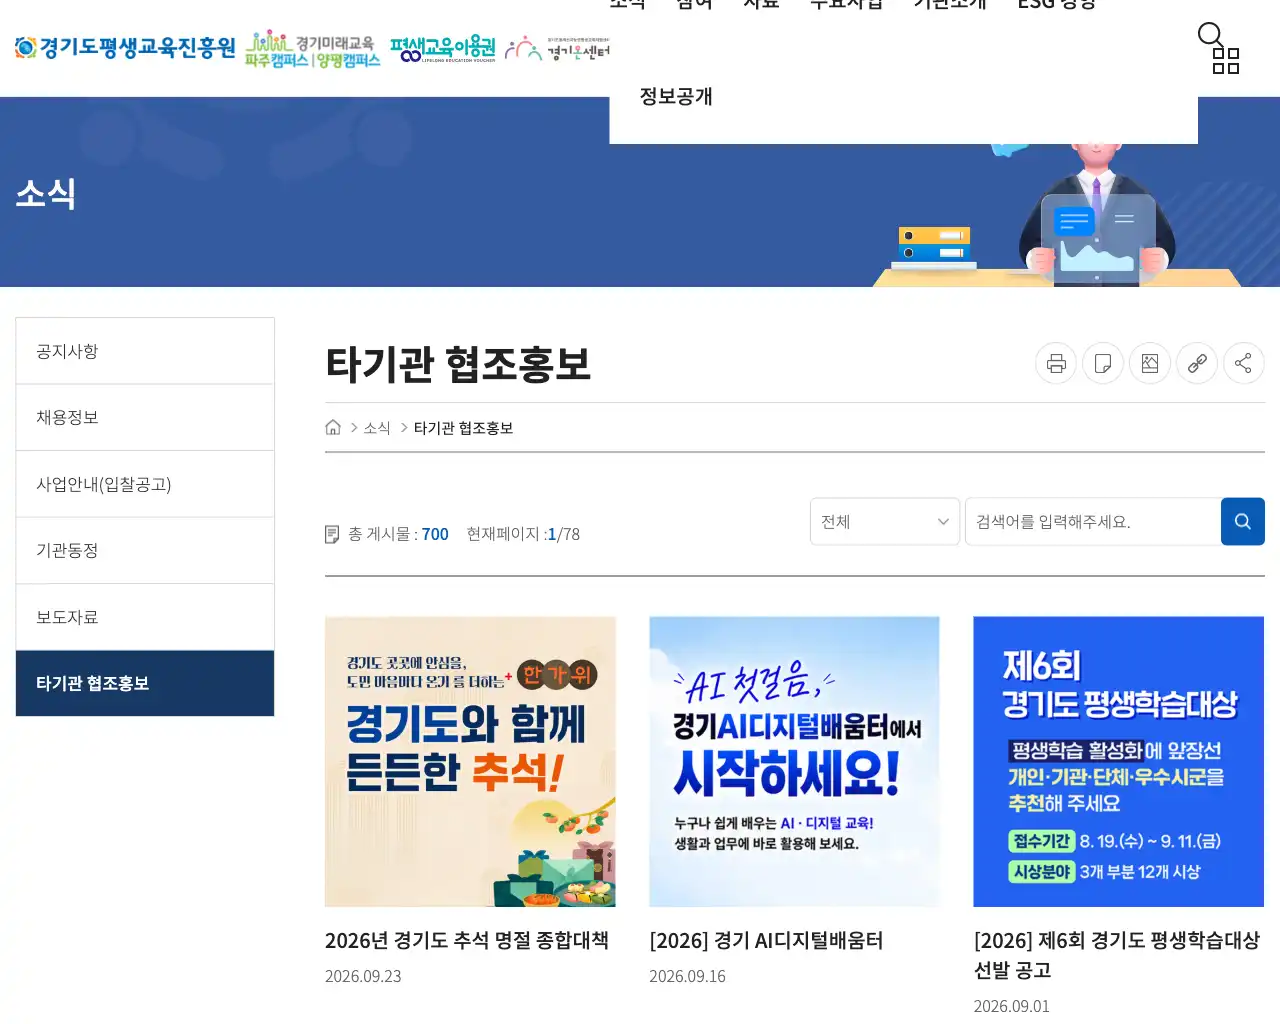The width and height of the screenshot is (1280, 1024).
Task: Open the 경기AI디지털배움터 thumbnail image
Action: point(794,762)
